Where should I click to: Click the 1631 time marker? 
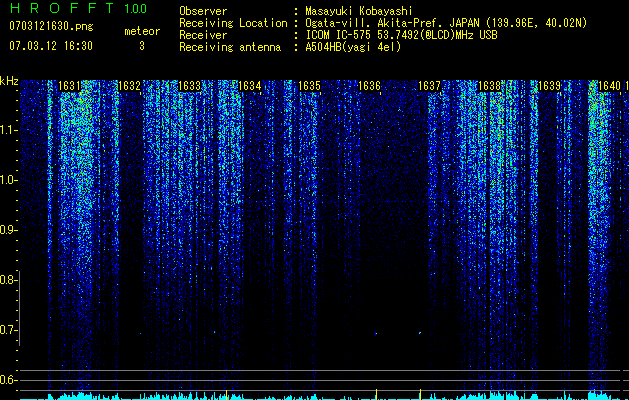pos(69,86)
